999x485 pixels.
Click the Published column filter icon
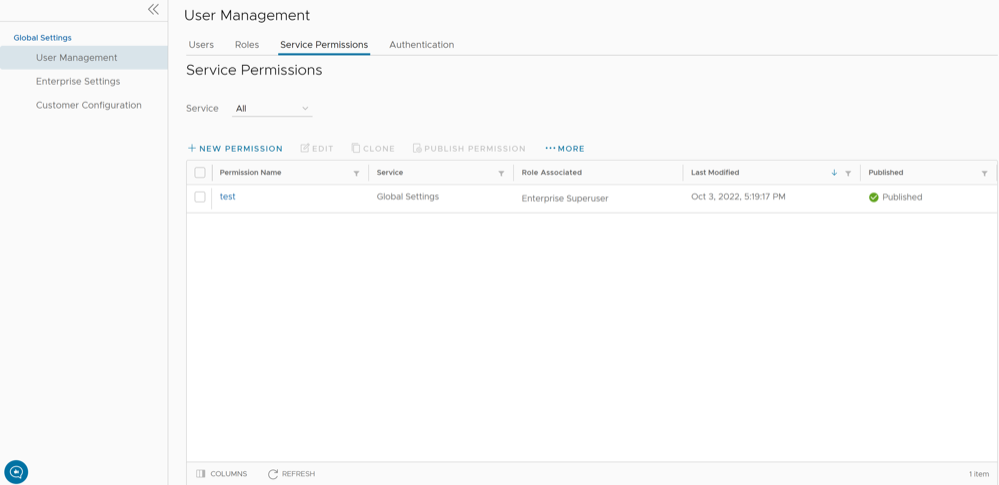(x=984, y=173)
